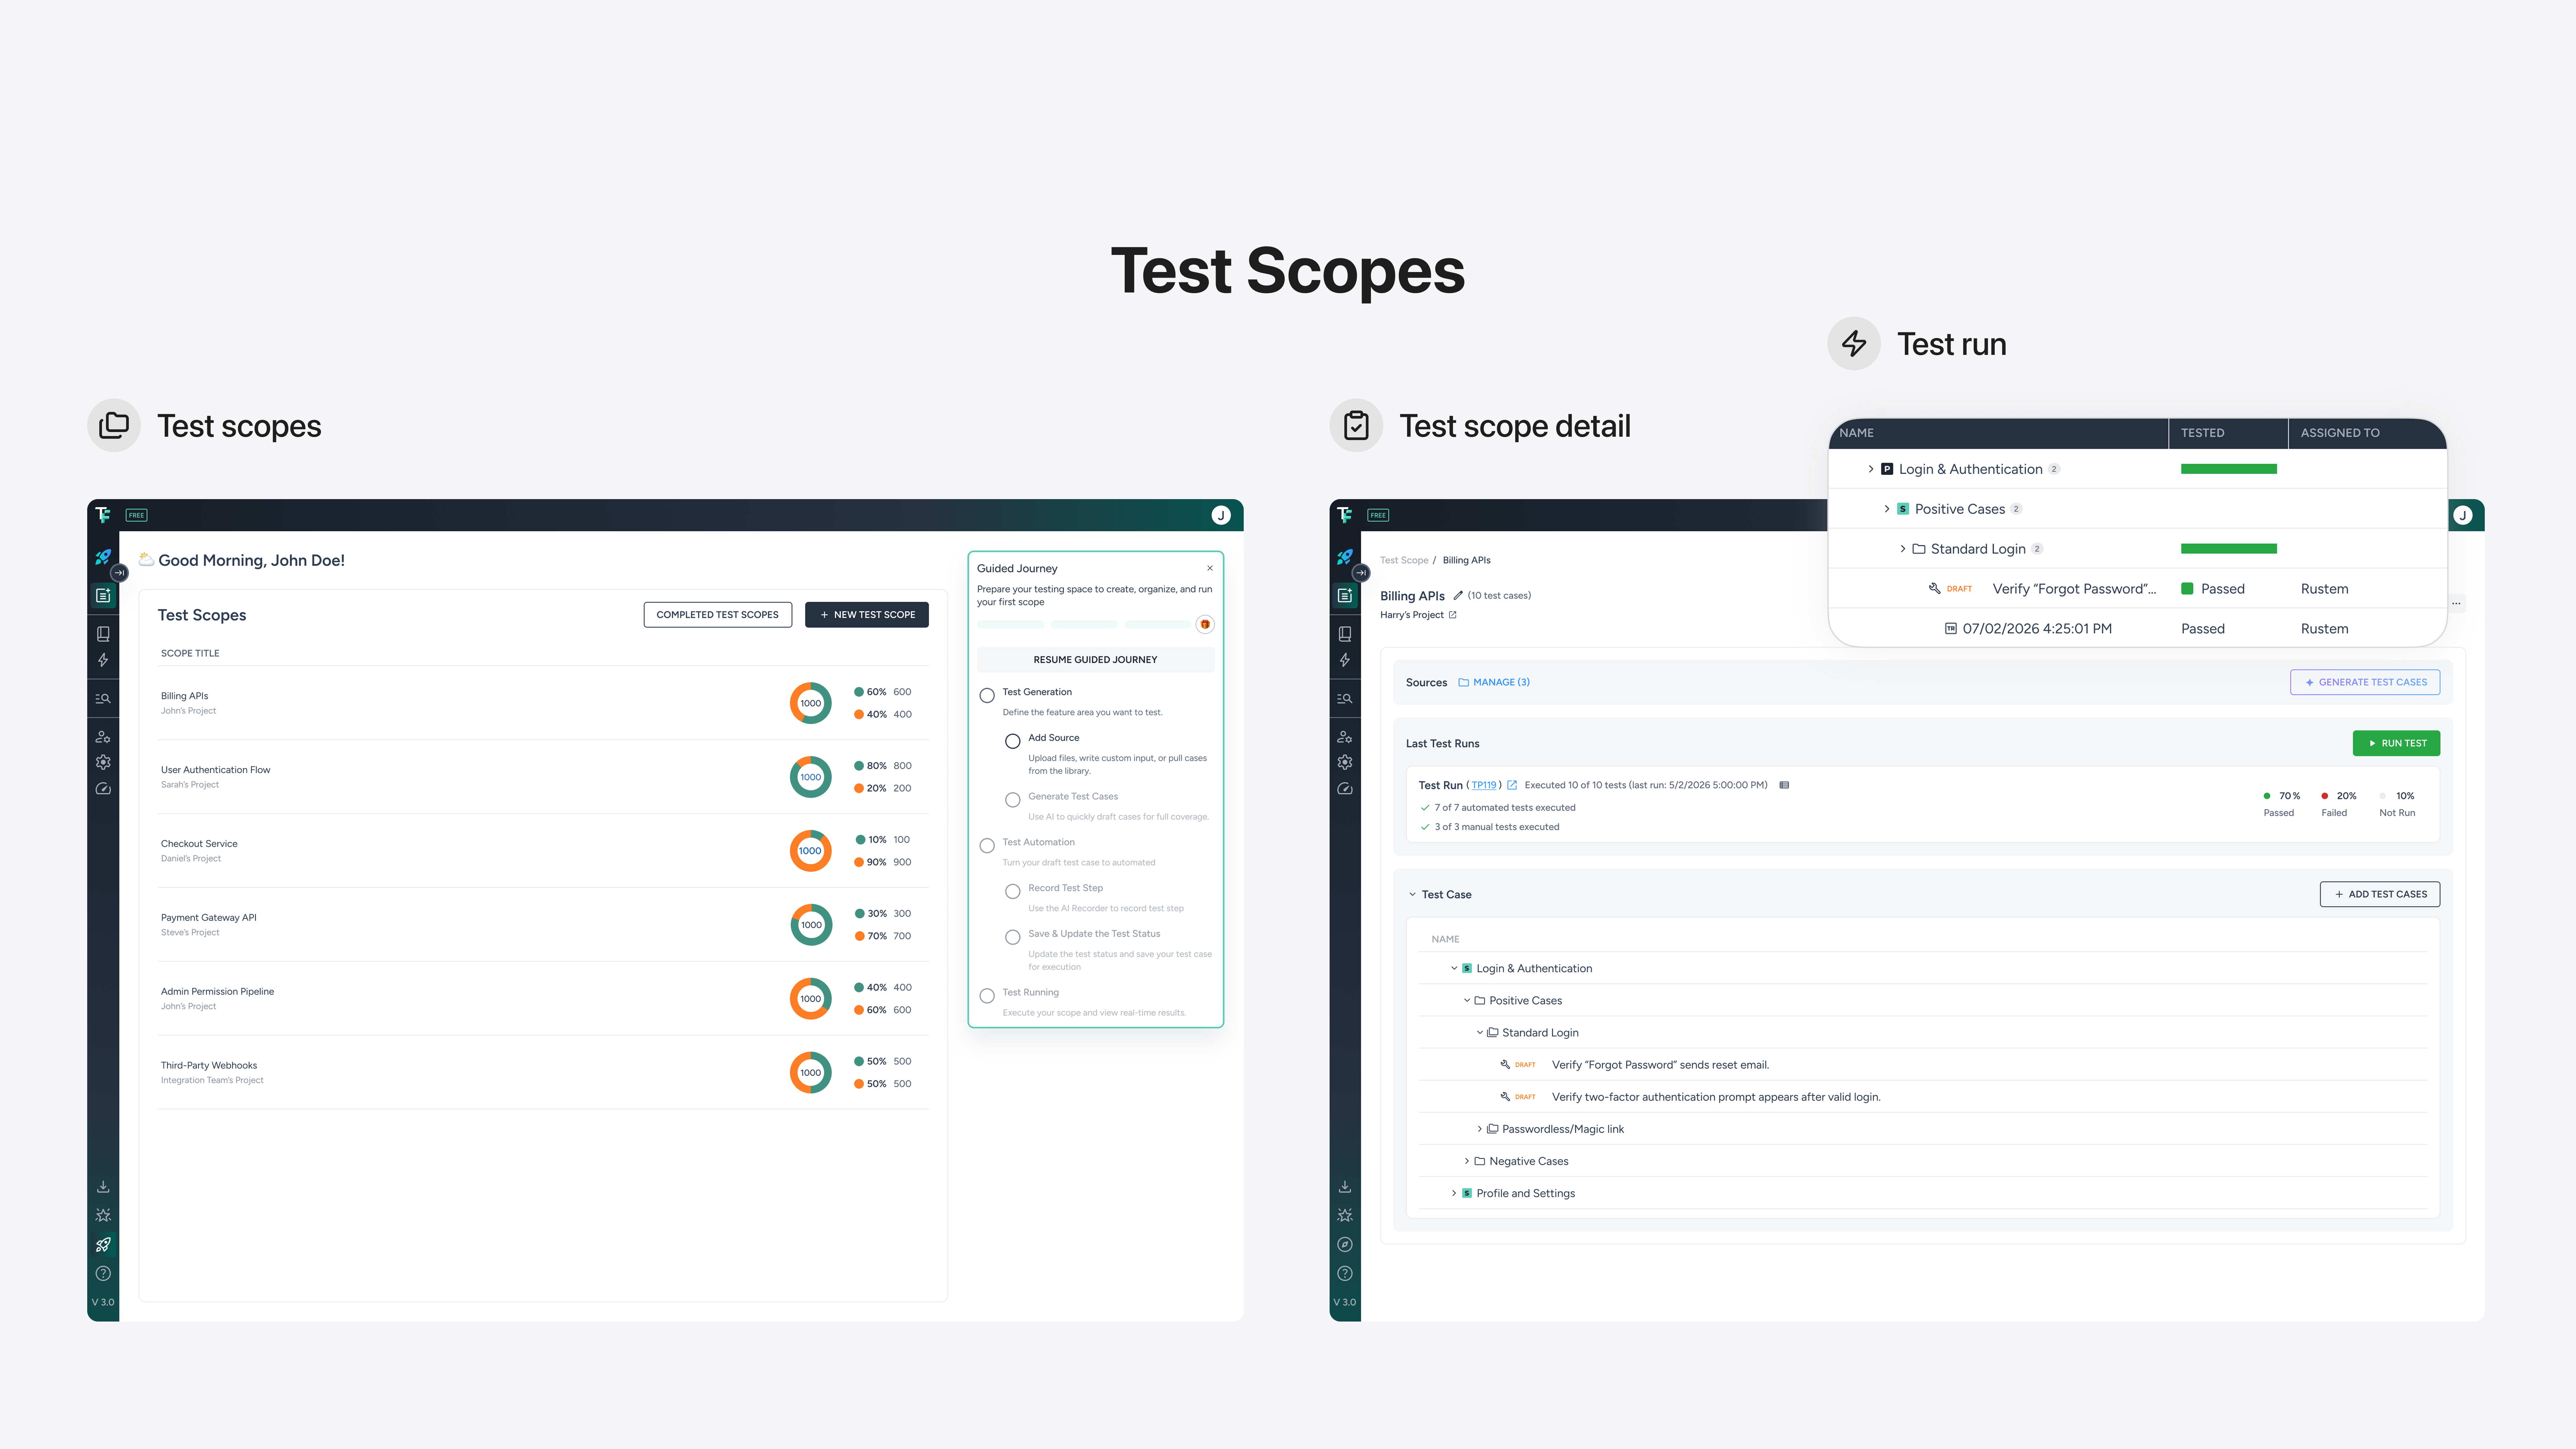This screenshot has width=2576, height=1449.
Task: Click table view icon after last run date
Action: pos(1784,785)
